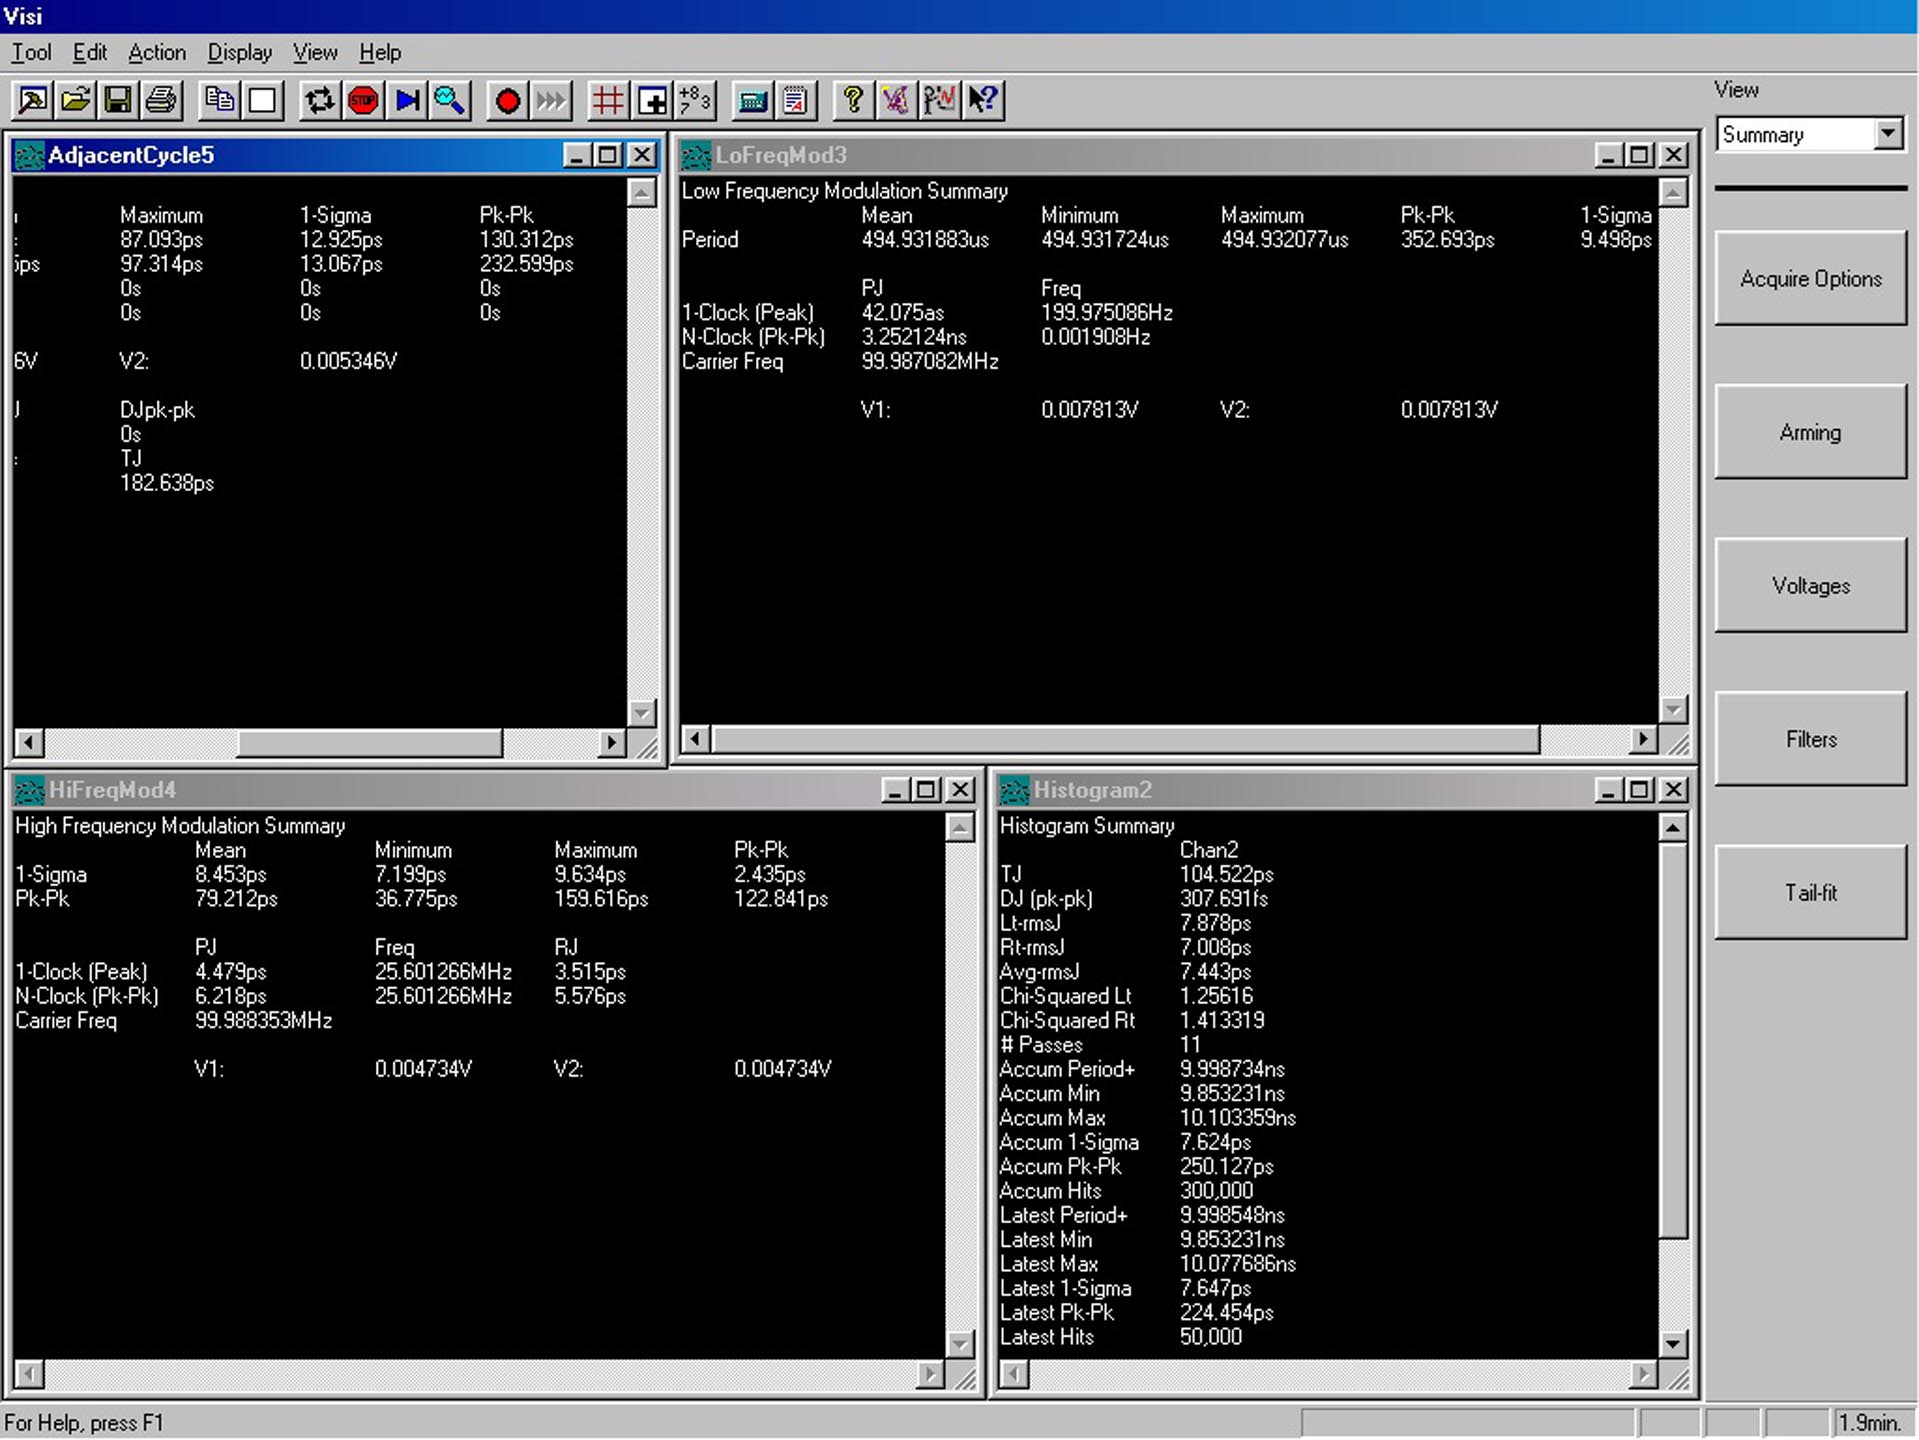Screen dimensions: 1919x1440
Task: Click the context help arrow-question icon
Action: (x=984, y=100)
